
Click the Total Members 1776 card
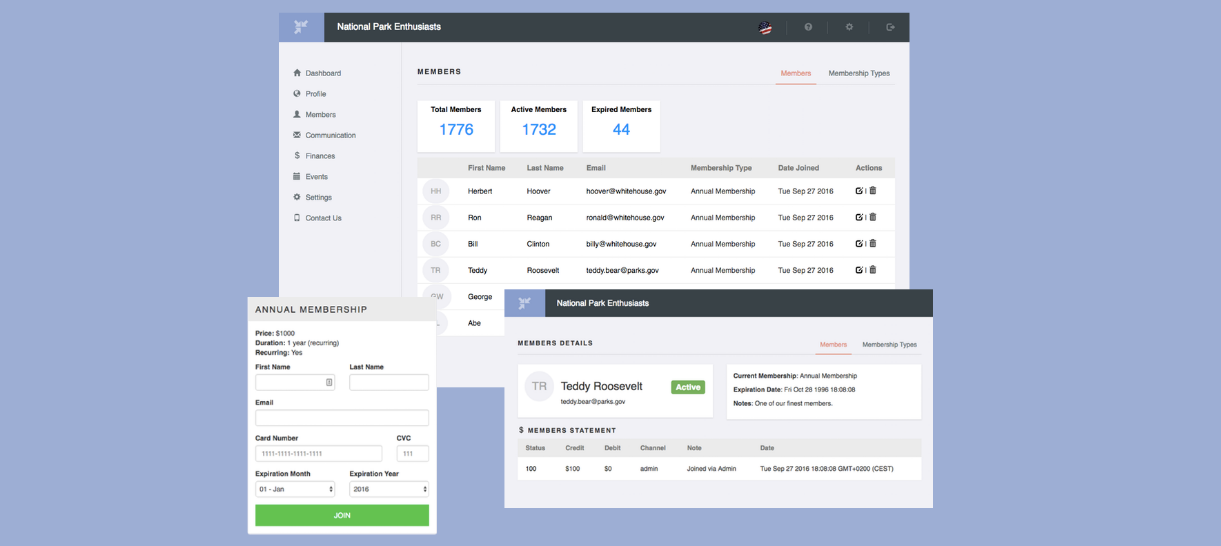tap(456, 126)
